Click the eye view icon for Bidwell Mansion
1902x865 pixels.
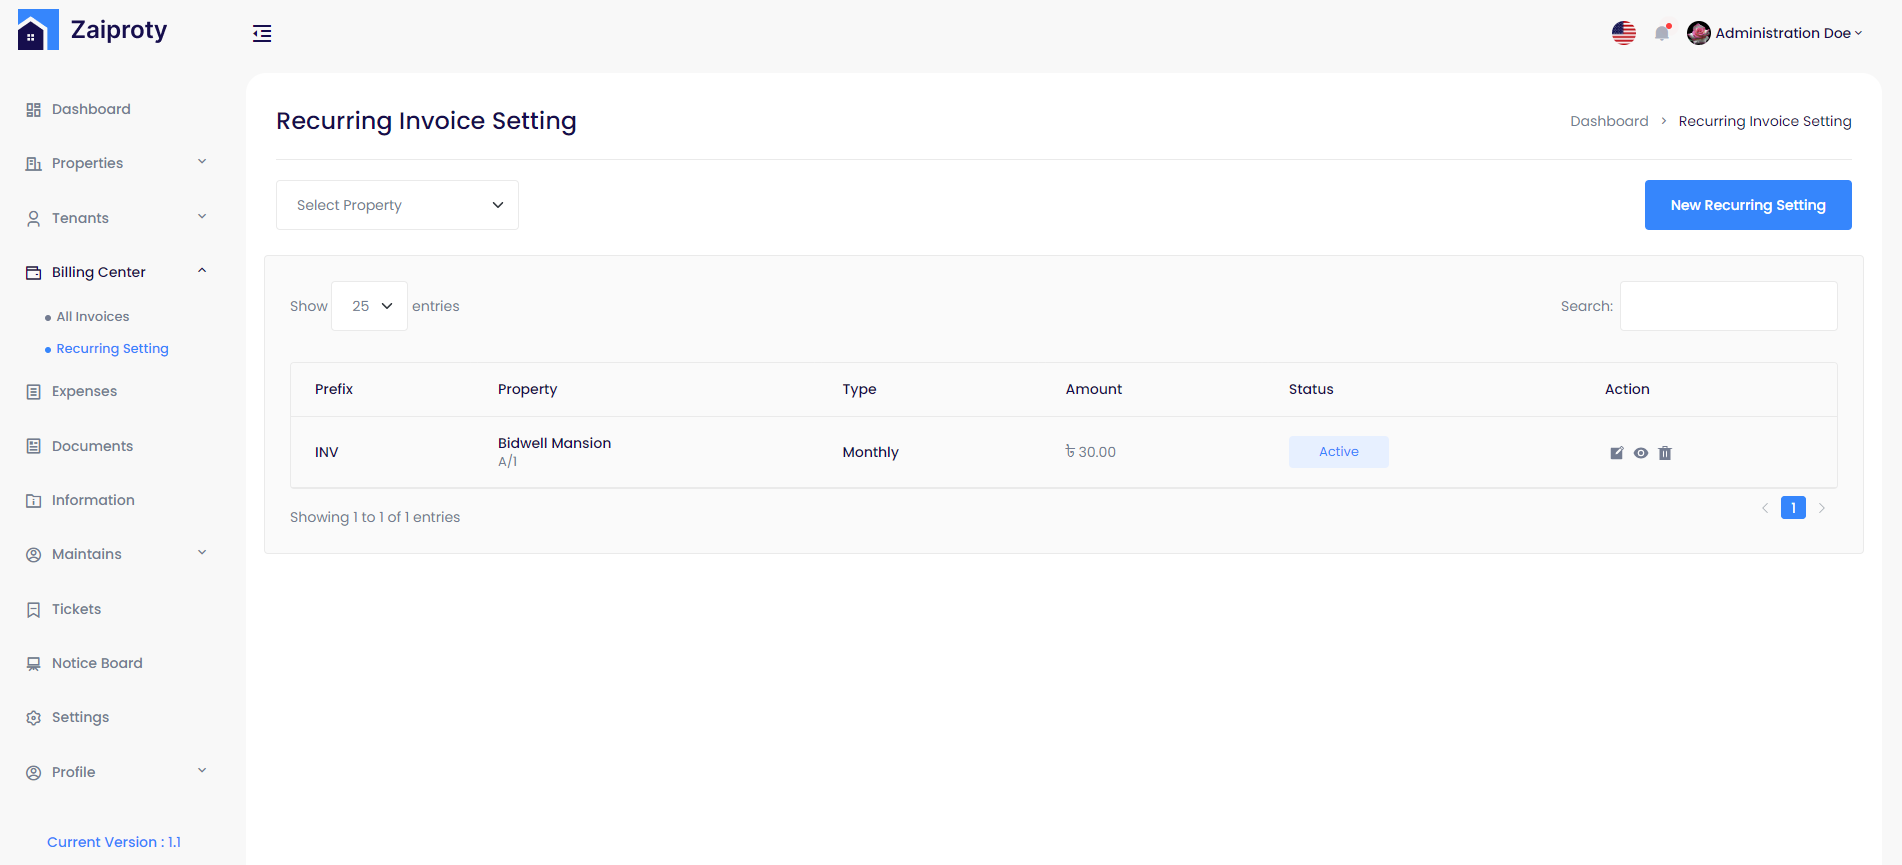(1641, 453)
